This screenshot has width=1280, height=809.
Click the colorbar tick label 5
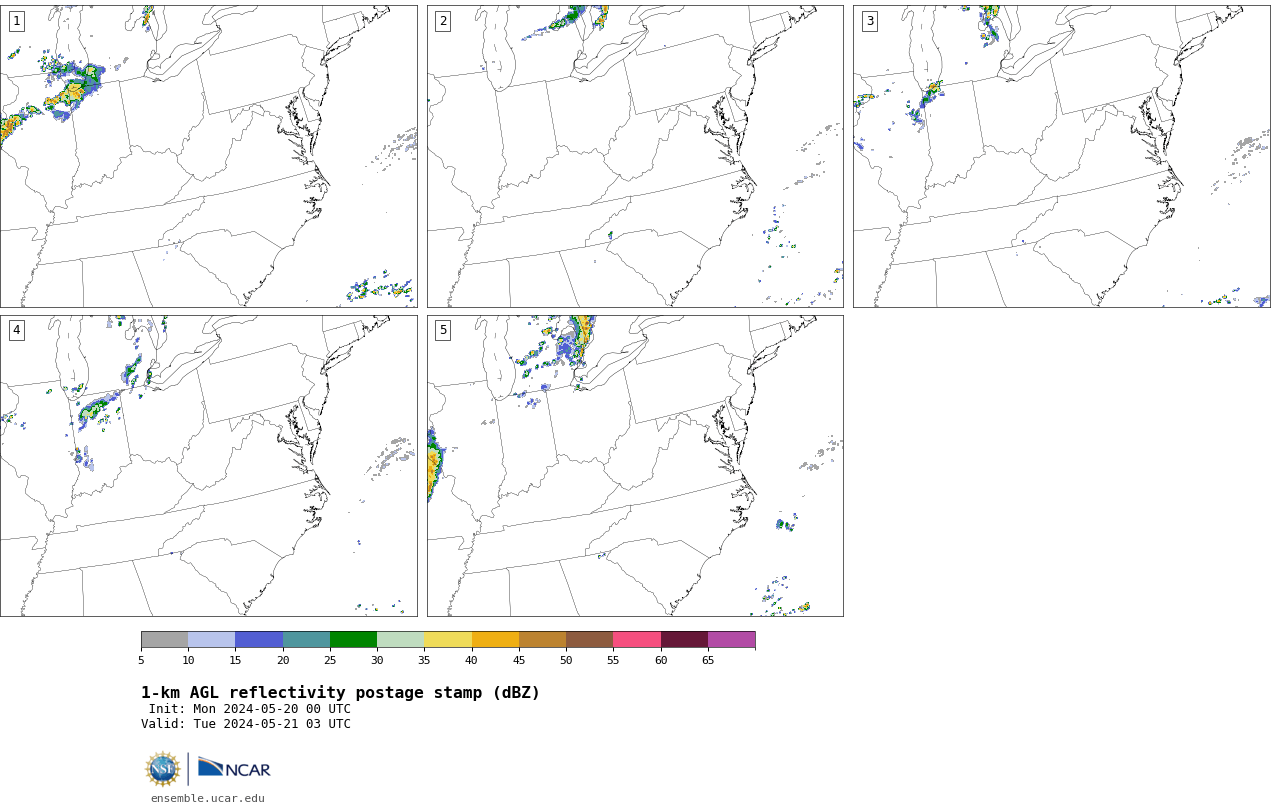click(x=141, y=660)
